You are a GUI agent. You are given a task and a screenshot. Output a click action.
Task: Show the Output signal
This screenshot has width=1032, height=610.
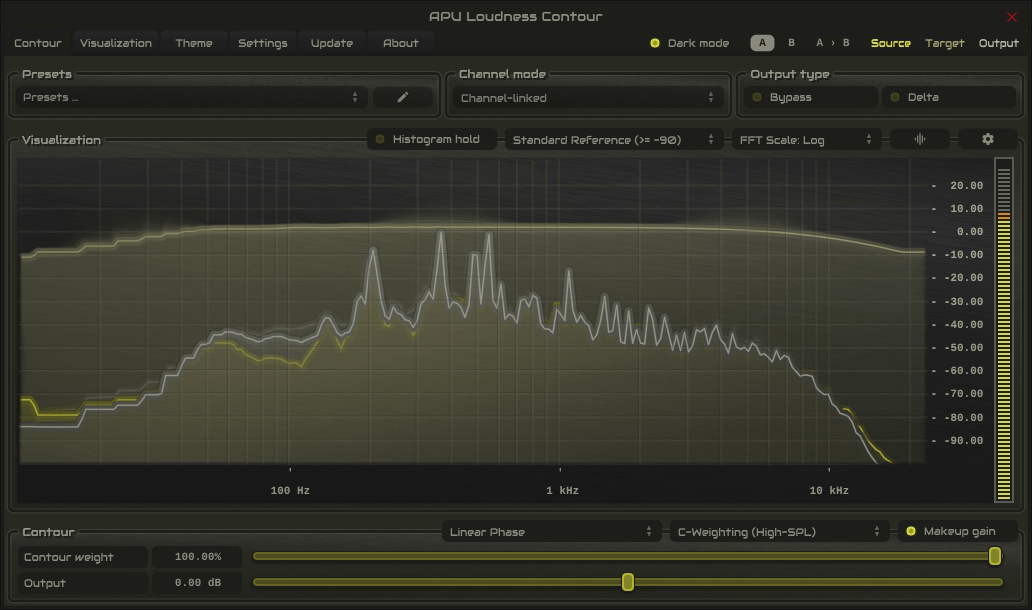click(998, 43)
